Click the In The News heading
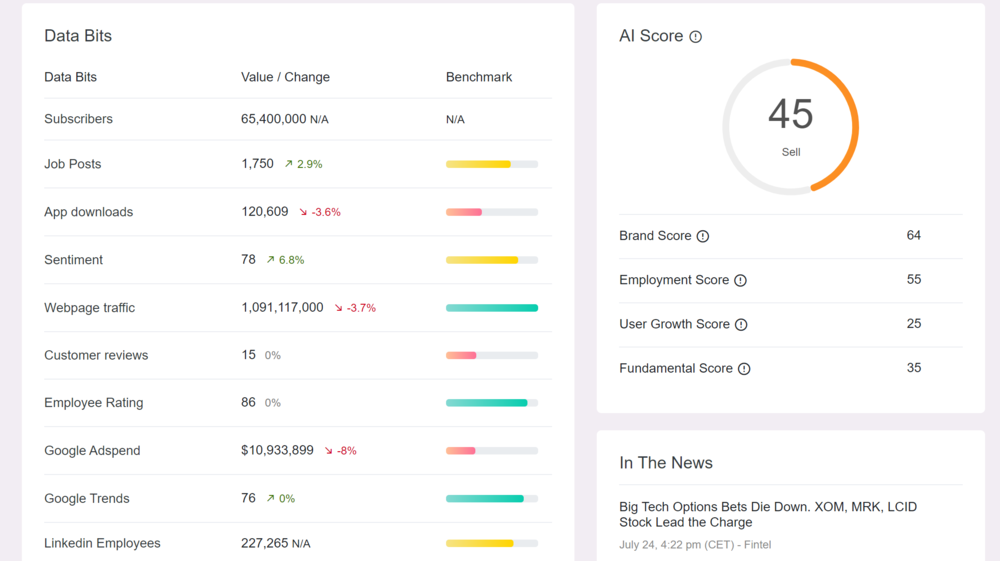Screen dimensions: 1000x561 tap(666, 463)
